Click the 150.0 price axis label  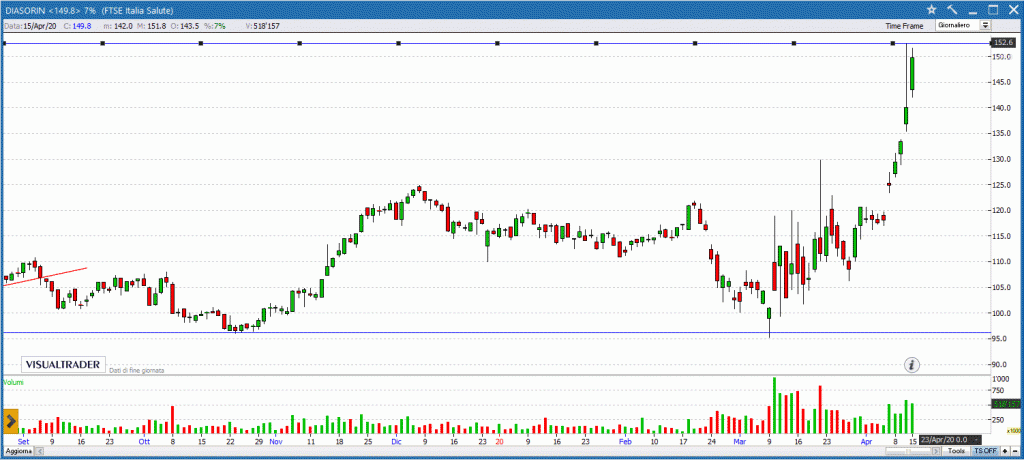[1002, 57]
